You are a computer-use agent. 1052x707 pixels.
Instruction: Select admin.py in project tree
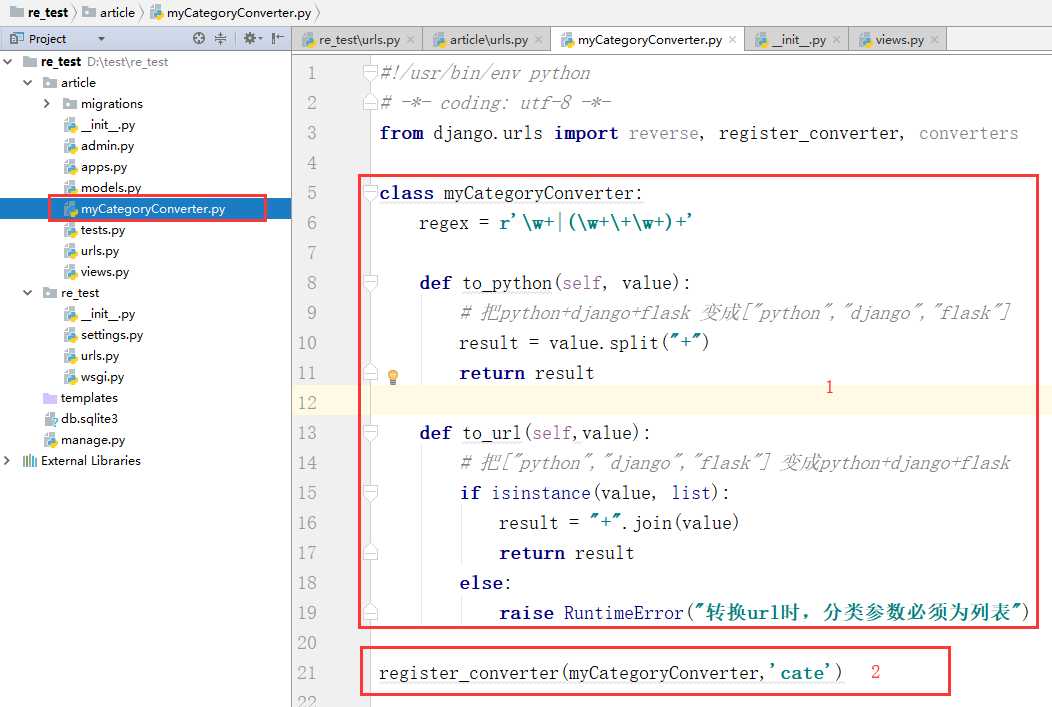[x=99, y=146]
